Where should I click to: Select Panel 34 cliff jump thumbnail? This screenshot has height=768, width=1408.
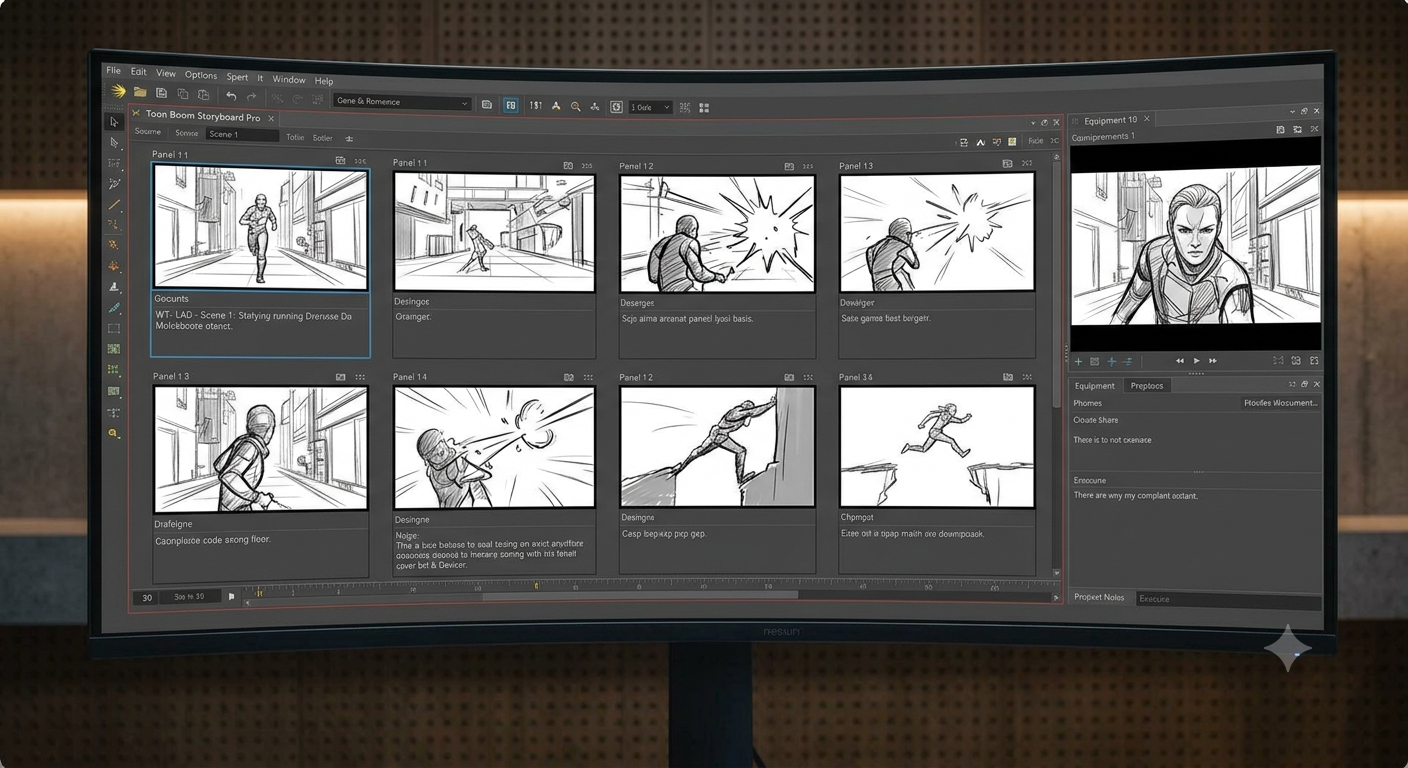point(937,447)
